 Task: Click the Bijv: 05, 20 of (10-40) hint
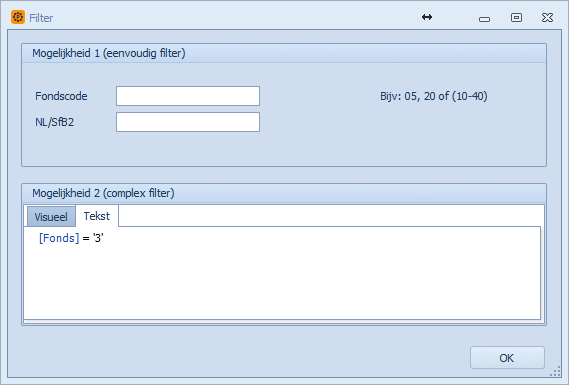(434, 96)
